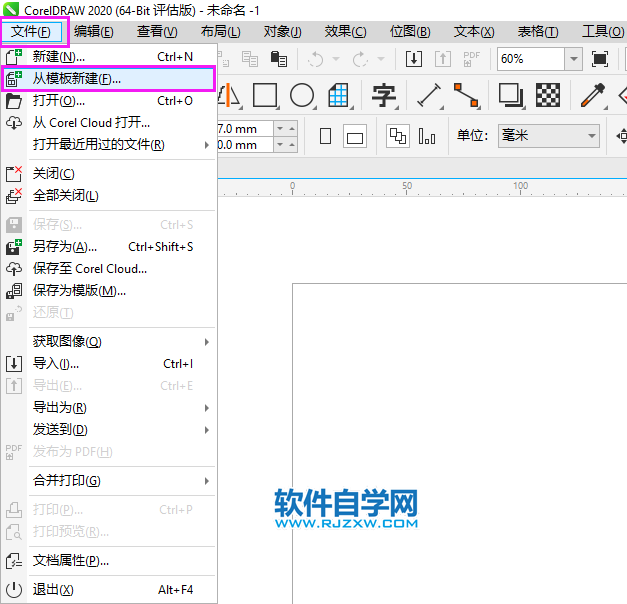Select the Transparency checkerboard tool
The width and height of the screenshot is (627, 604).
(548, 95)
